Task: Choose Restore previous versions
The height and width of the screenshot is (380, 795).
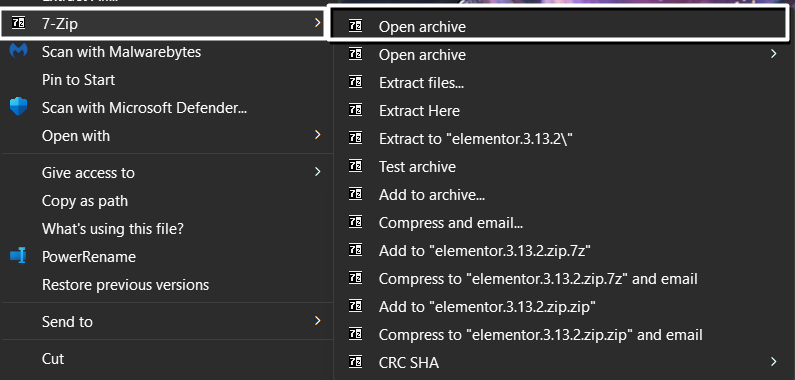Action: pyautogui.click(x=125, y=285)
